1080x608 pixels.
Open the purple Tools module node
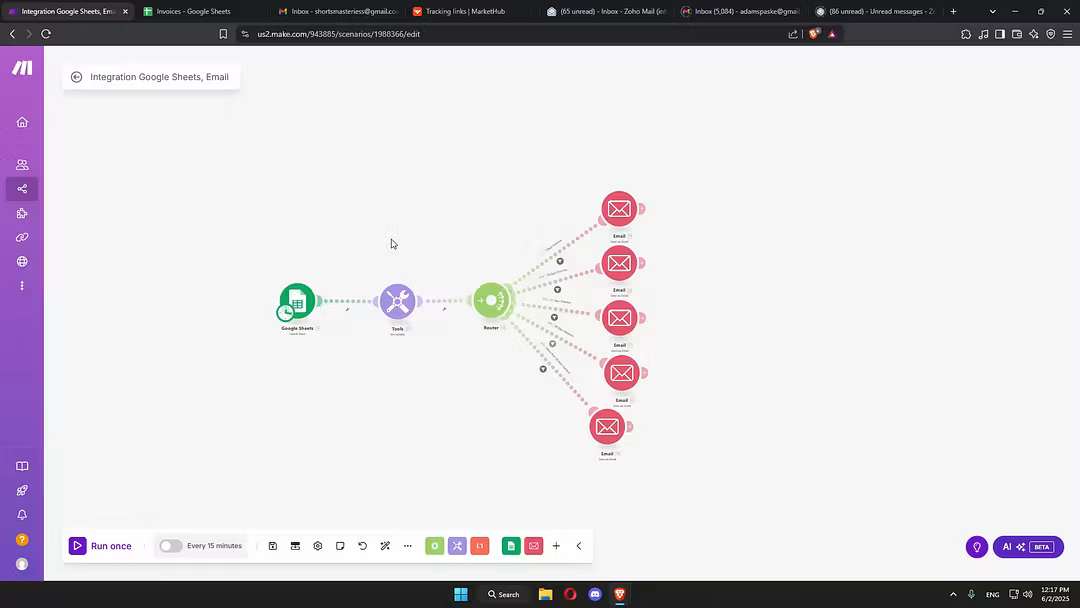pos(397,301)
